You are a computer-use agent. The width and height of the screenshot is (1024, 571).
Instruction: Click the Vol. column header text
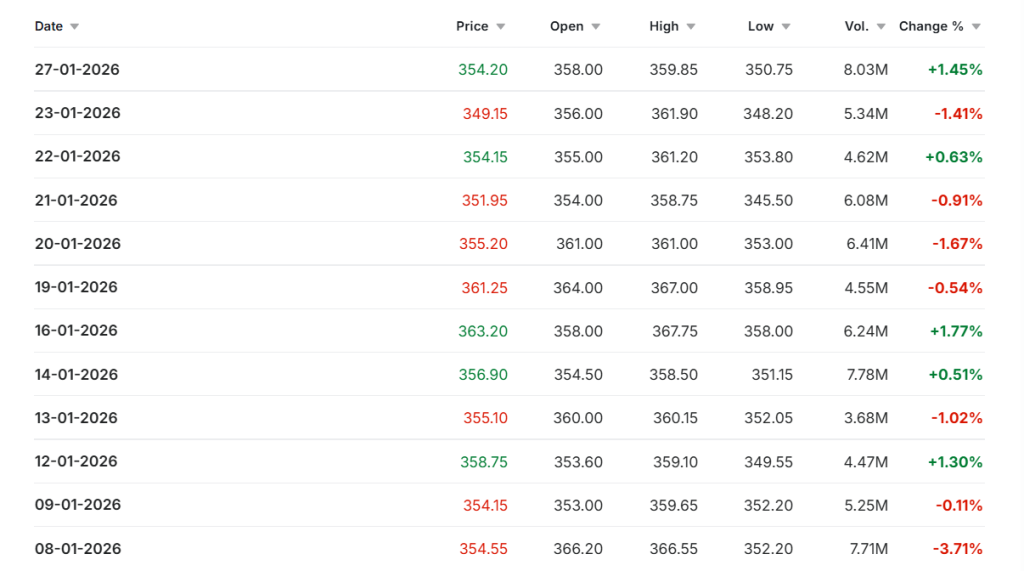(x=856, y=26)
